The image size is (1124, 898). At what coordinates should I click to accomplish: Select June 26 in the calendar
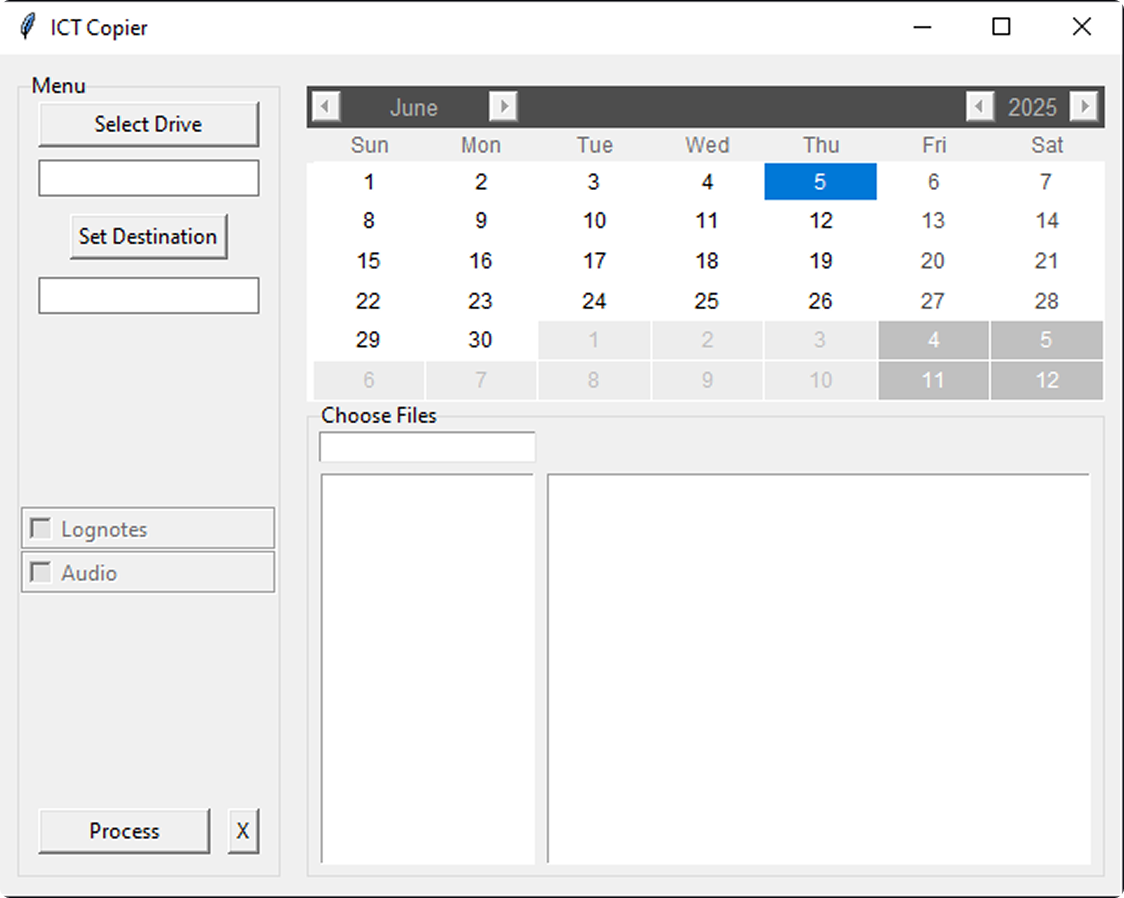tap(820, 301)
